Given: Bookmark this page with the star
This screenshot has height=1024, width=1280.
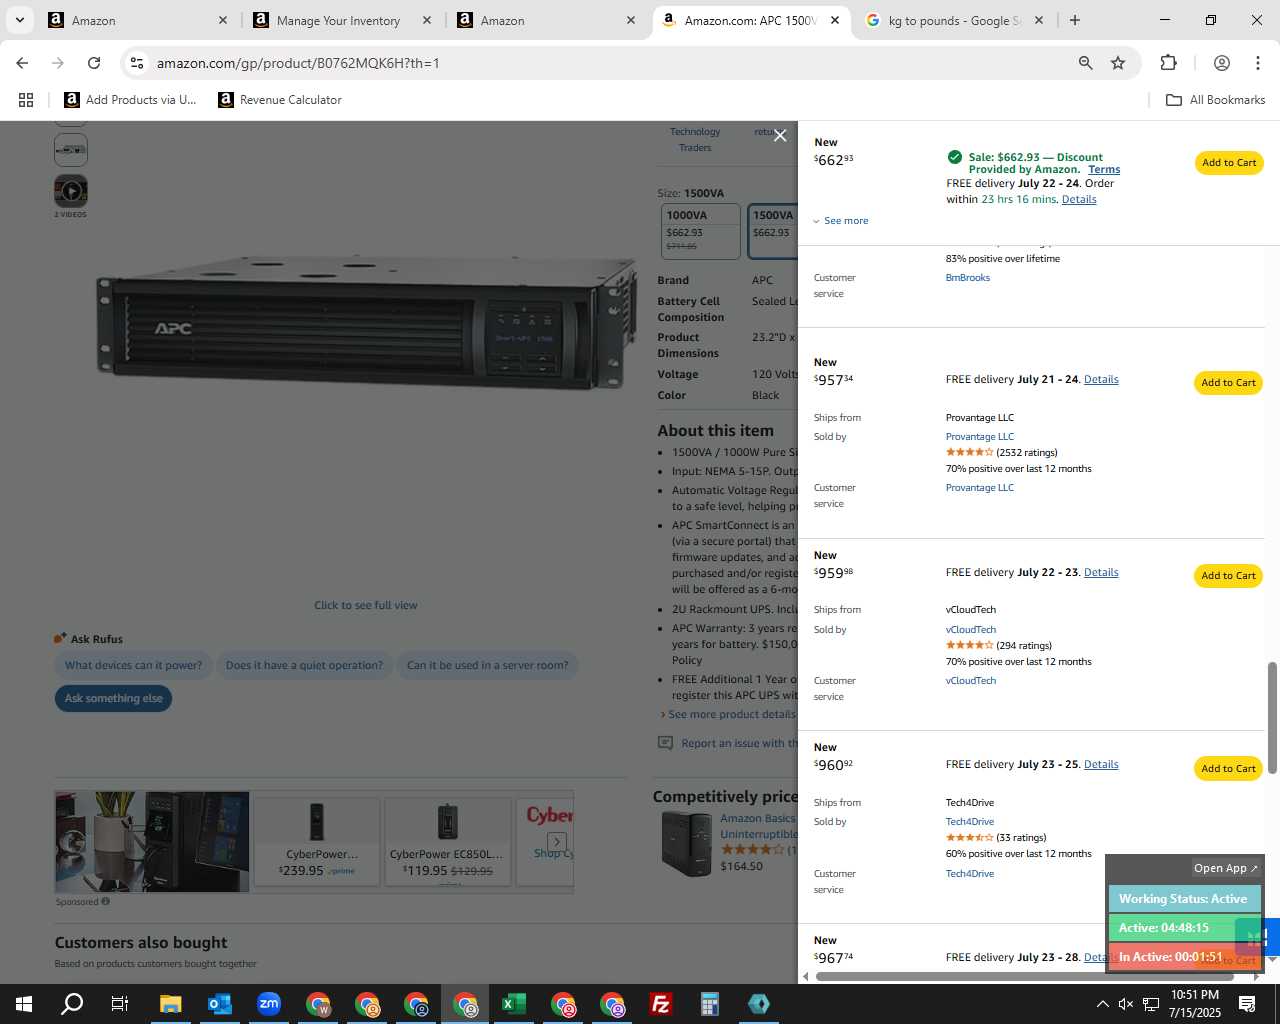Looking at the screenshot, I should point(1118,63).
